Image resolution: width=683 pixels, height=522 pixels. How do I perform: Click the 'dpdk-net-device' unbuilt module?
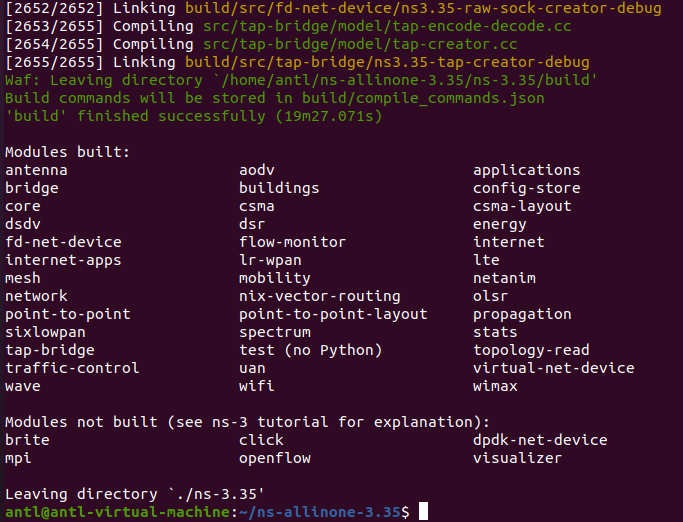(x=540, y=440)
